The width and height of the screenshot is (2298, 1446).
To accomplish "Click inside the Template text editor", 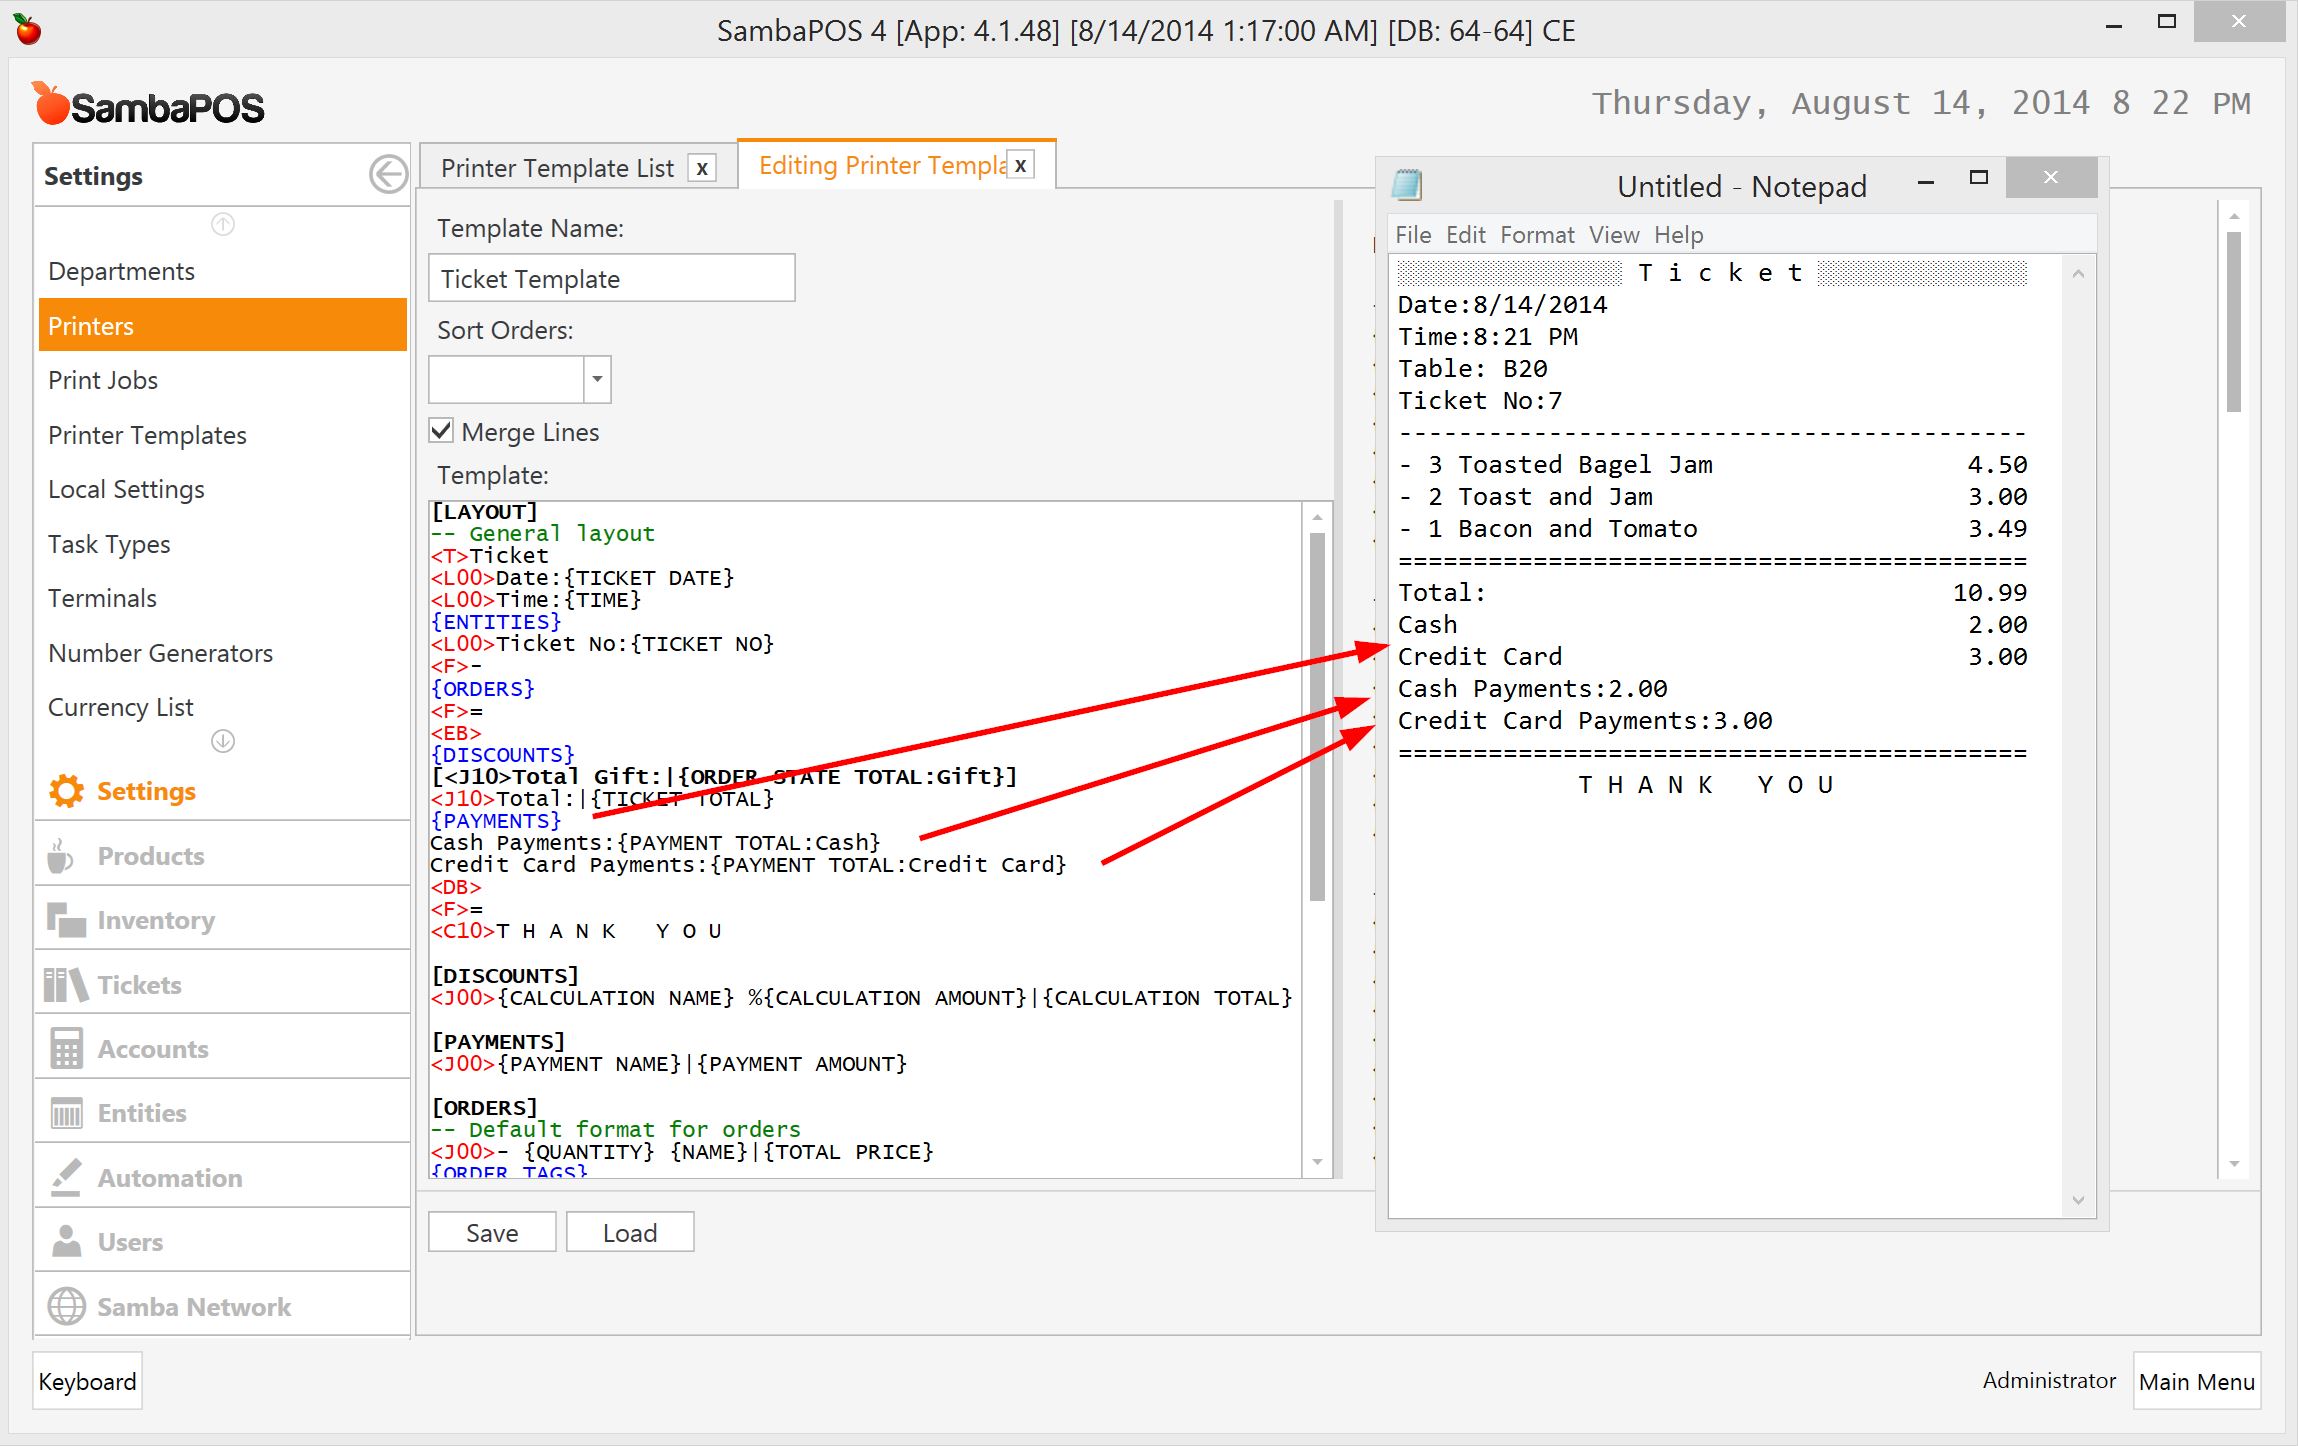I will 865,840.
